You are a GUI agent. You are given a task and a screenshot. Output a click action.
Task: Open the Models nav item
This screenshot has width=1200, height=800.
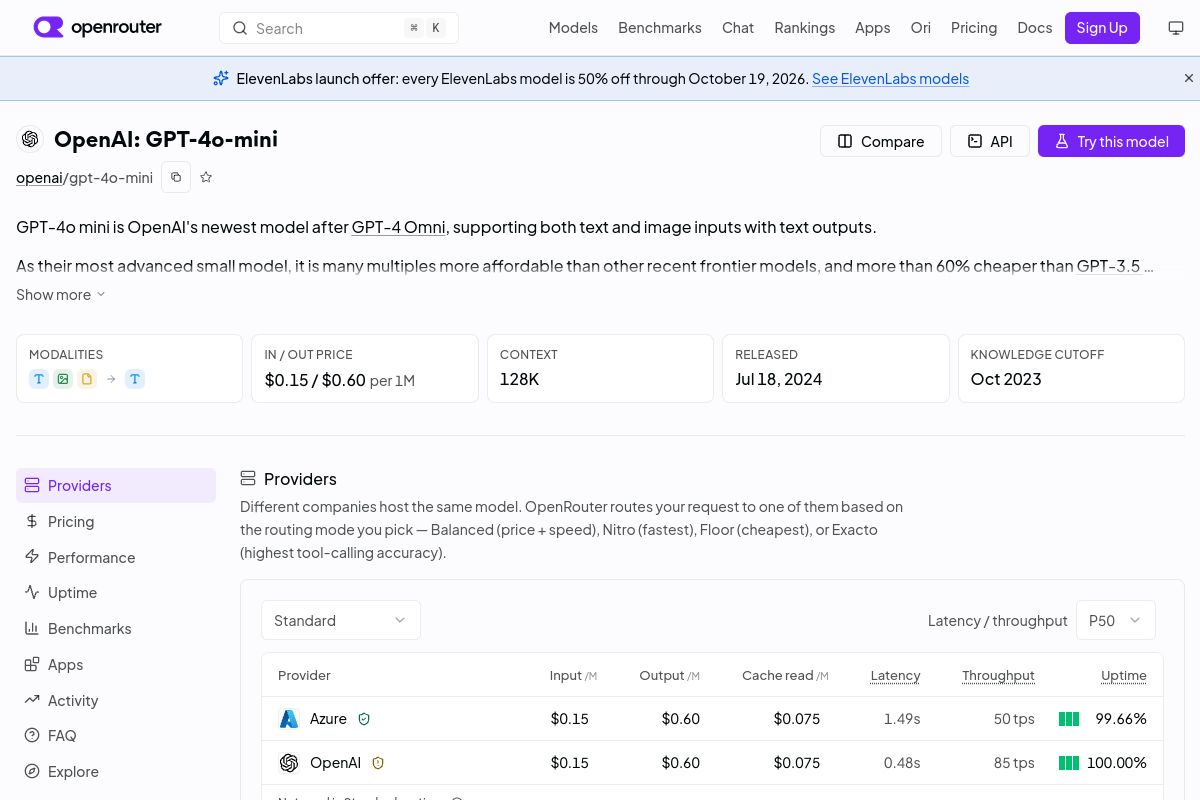tap(573, 28)
